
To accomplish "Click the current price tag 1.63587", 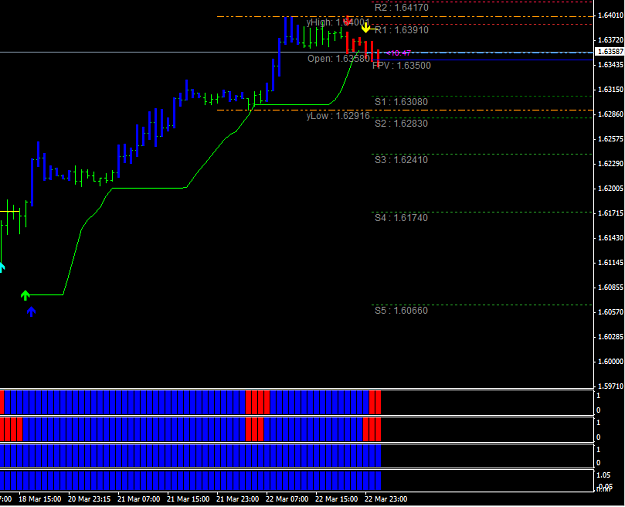I will tap(610, 52).
